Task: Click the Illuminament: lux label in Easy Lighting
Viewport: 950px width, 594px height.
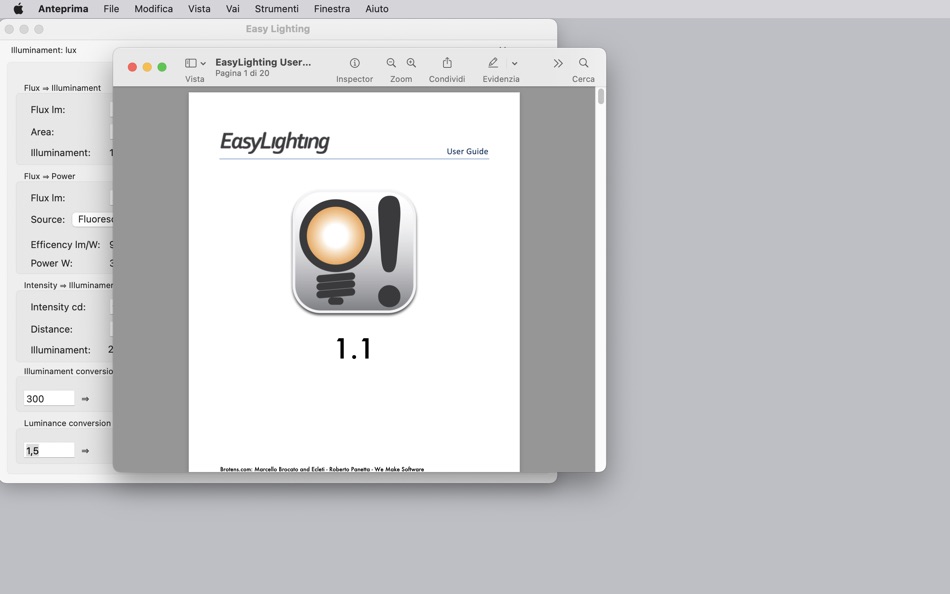Action: [x=44, y=50]
